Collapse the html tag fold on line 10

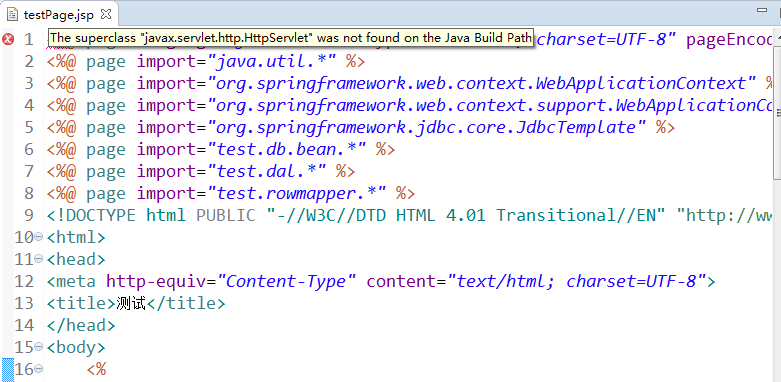[39, 237]
